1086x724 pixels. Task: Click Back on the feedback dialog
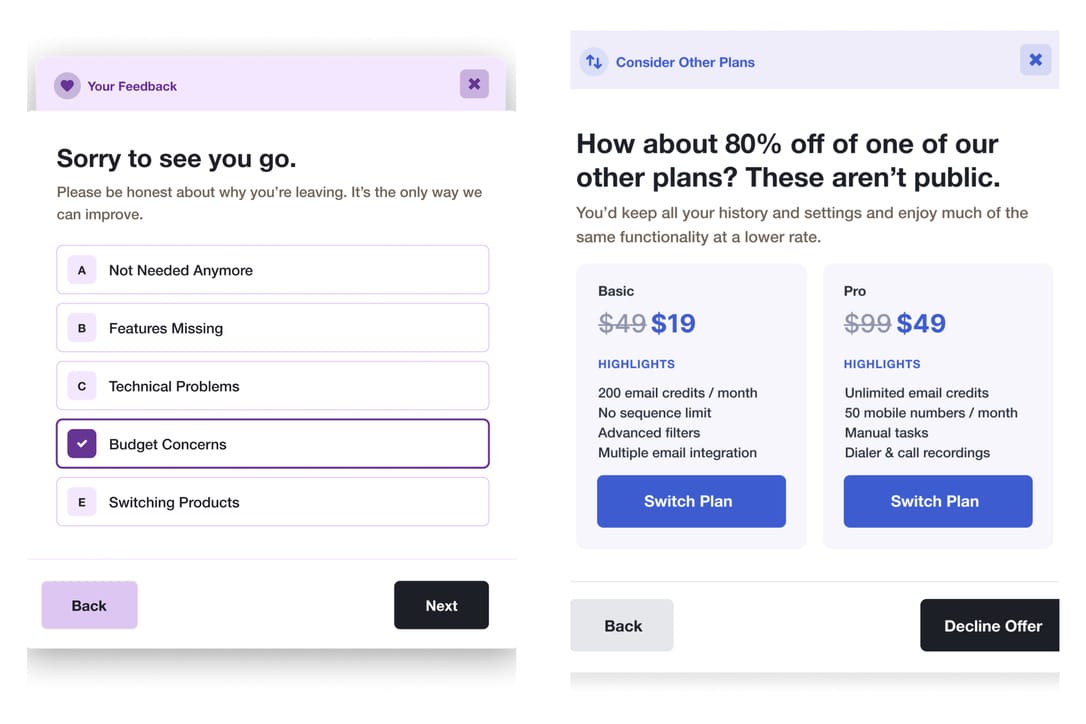point(89,605)
